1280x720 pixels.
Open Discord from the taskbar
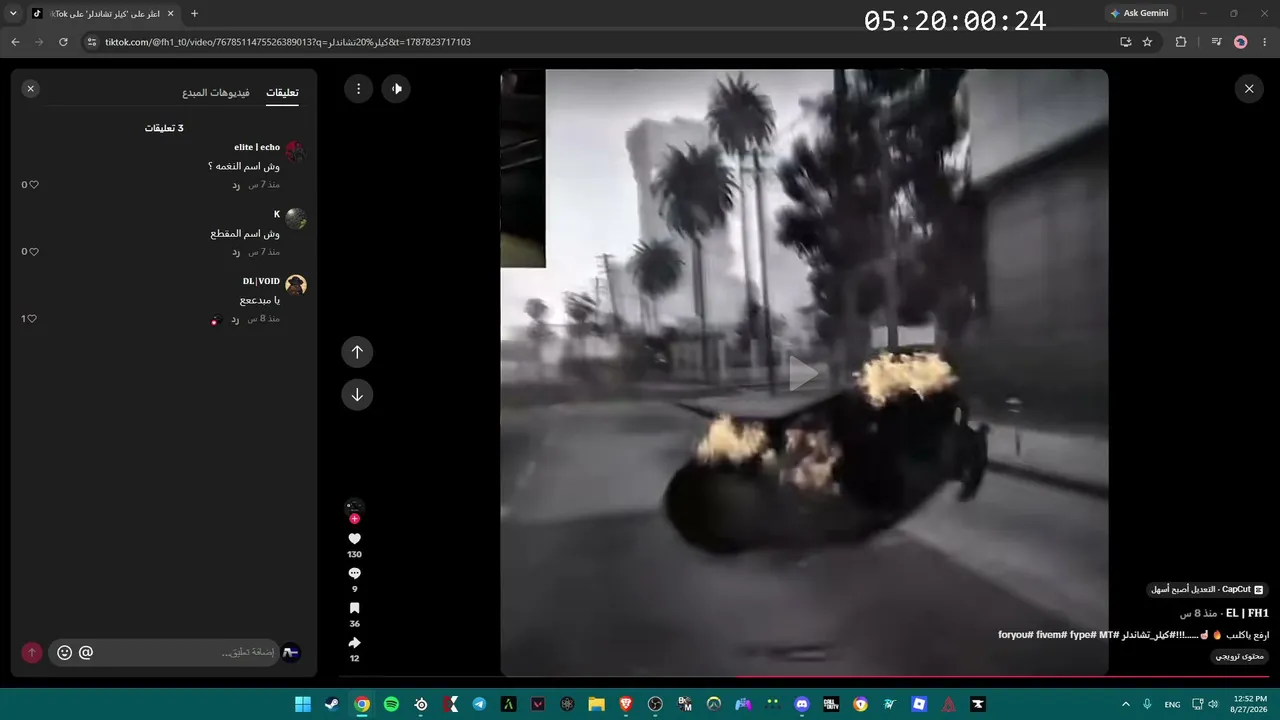tap(801, 704)
